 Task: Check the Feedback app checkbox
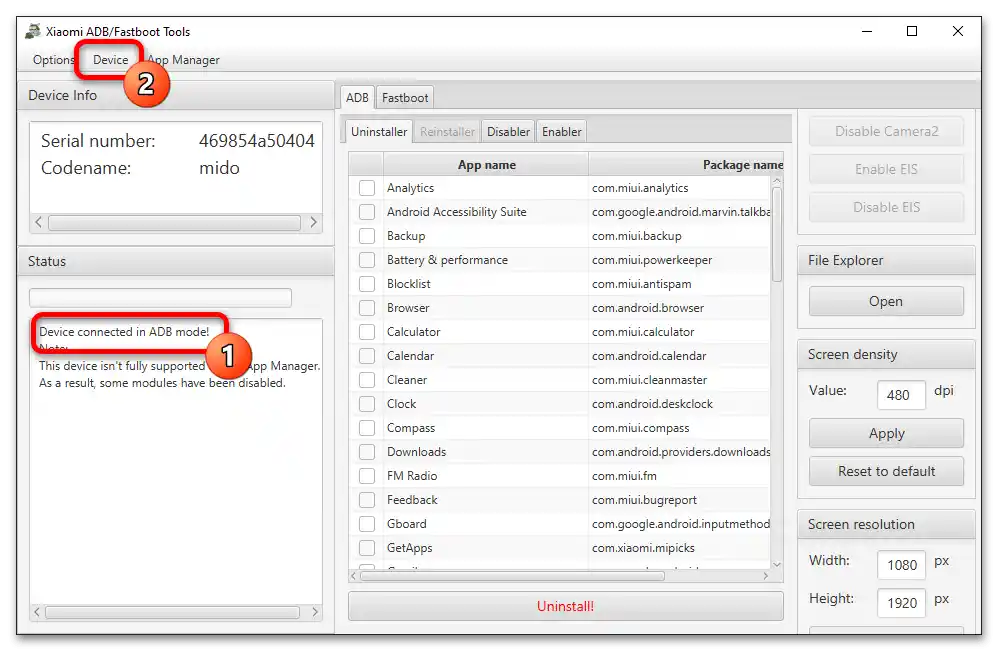367,500
